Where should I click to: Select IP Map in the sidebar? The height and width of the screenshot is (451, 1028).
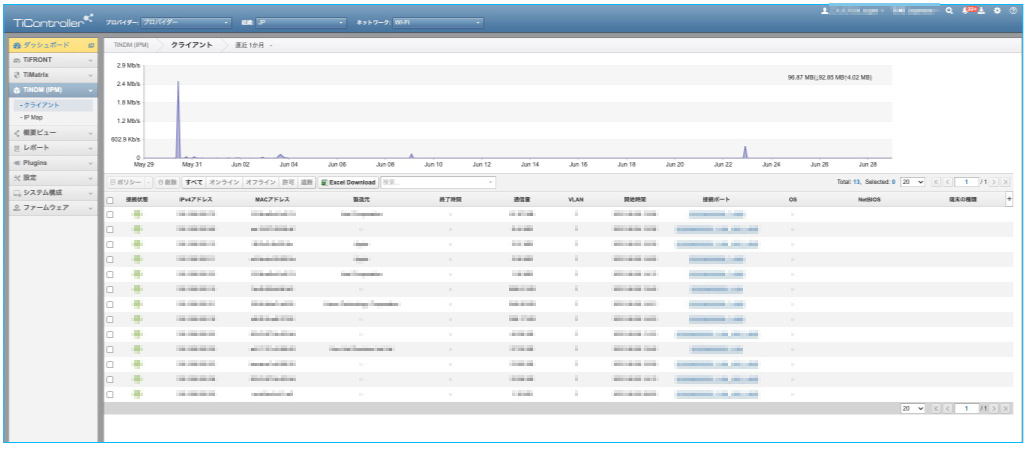pos(33,118)
